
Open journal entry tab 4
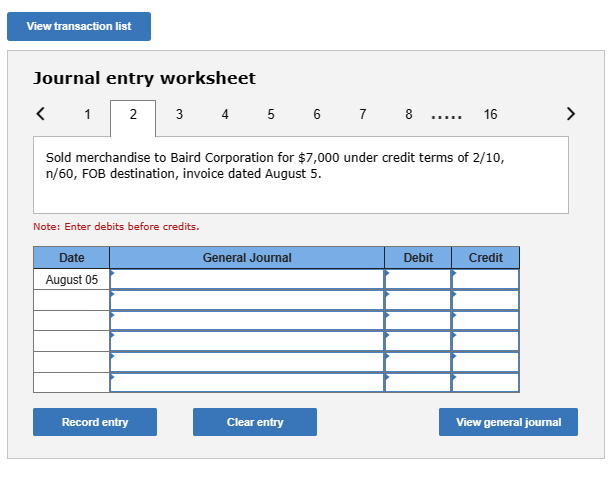point(225,114)
